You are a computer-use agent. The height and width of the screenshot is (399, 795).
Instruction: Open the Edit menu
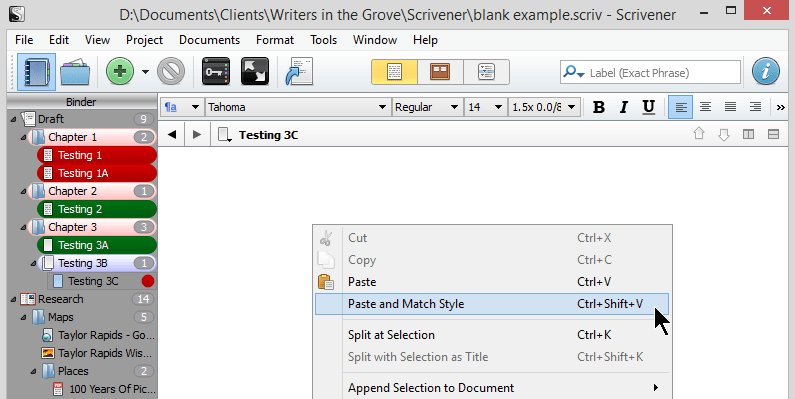click(59, 40)
